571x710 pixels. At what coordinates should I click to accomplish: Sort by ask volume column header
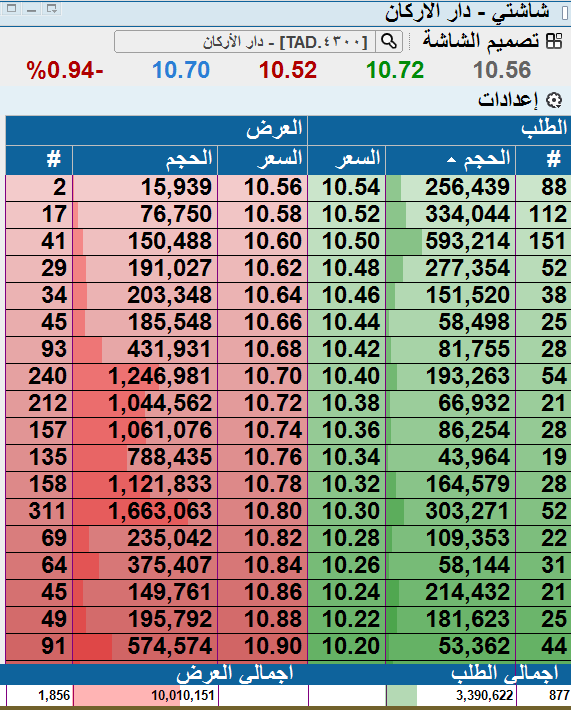coord(145,160)
